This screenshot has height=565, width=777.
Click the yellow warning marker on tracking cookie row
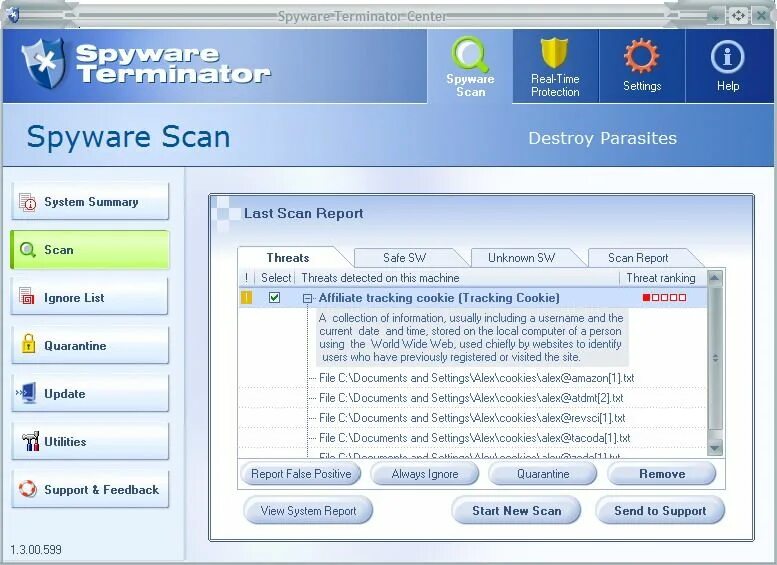click(x=246, y=297)
